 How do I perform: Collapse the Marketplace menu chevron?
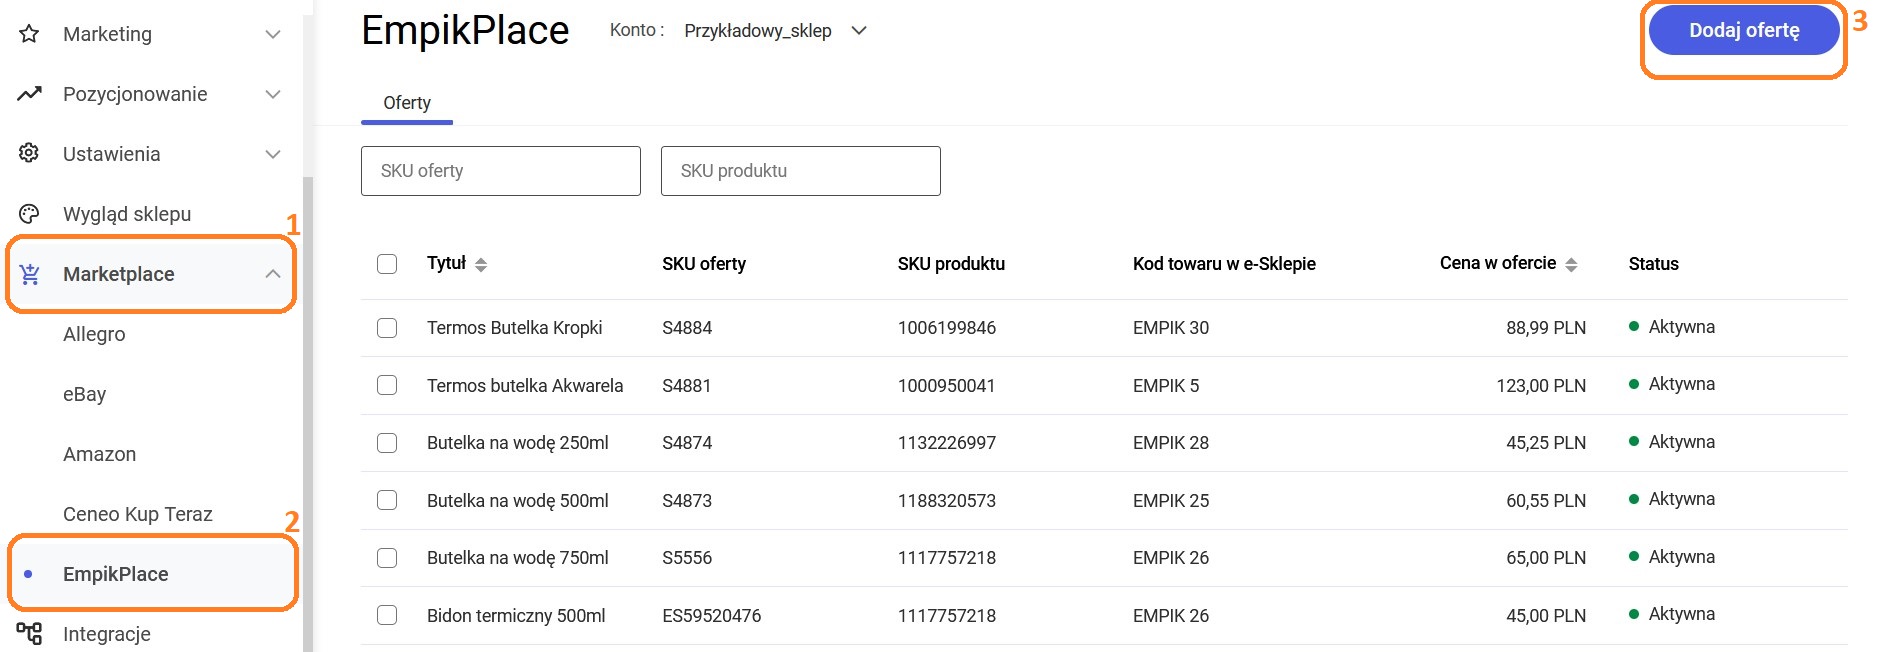tap(273, 274)
